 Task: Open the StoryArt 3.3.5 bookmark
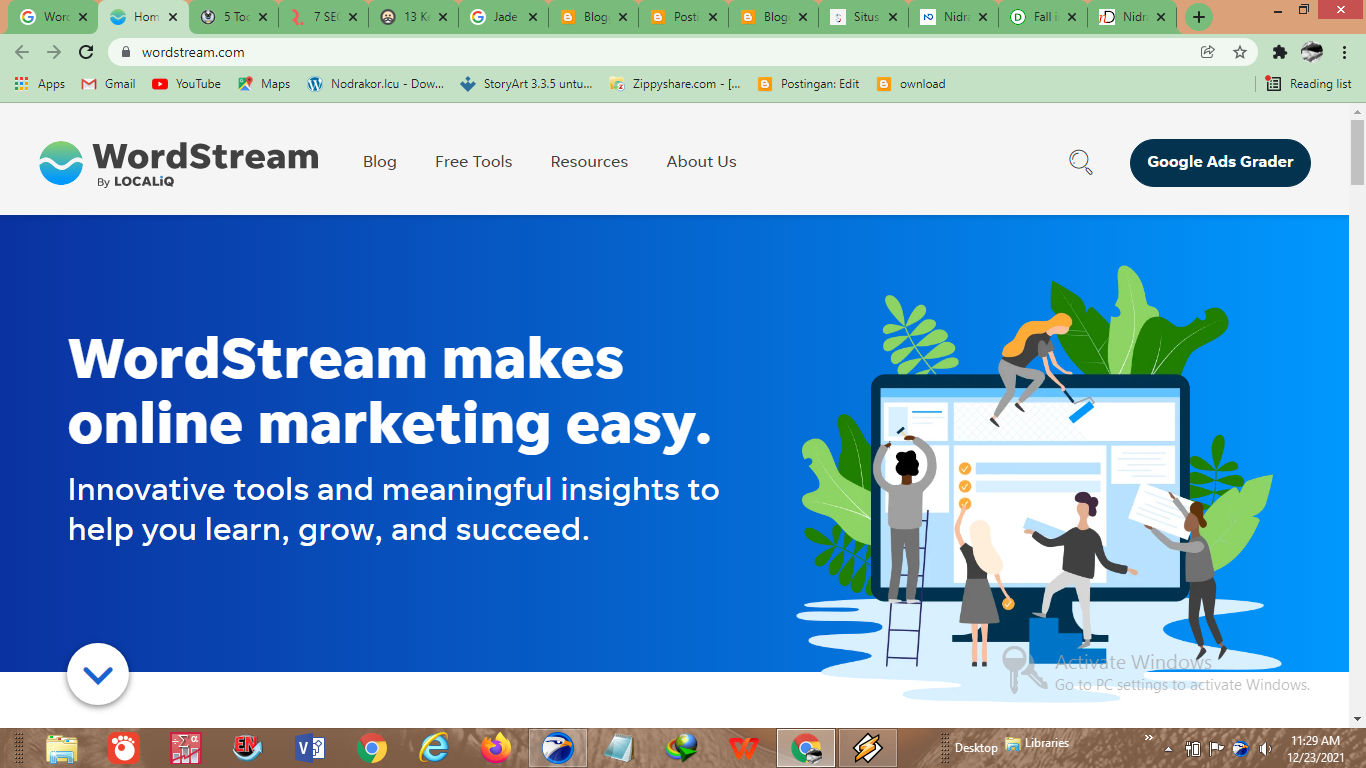point(526,84)
